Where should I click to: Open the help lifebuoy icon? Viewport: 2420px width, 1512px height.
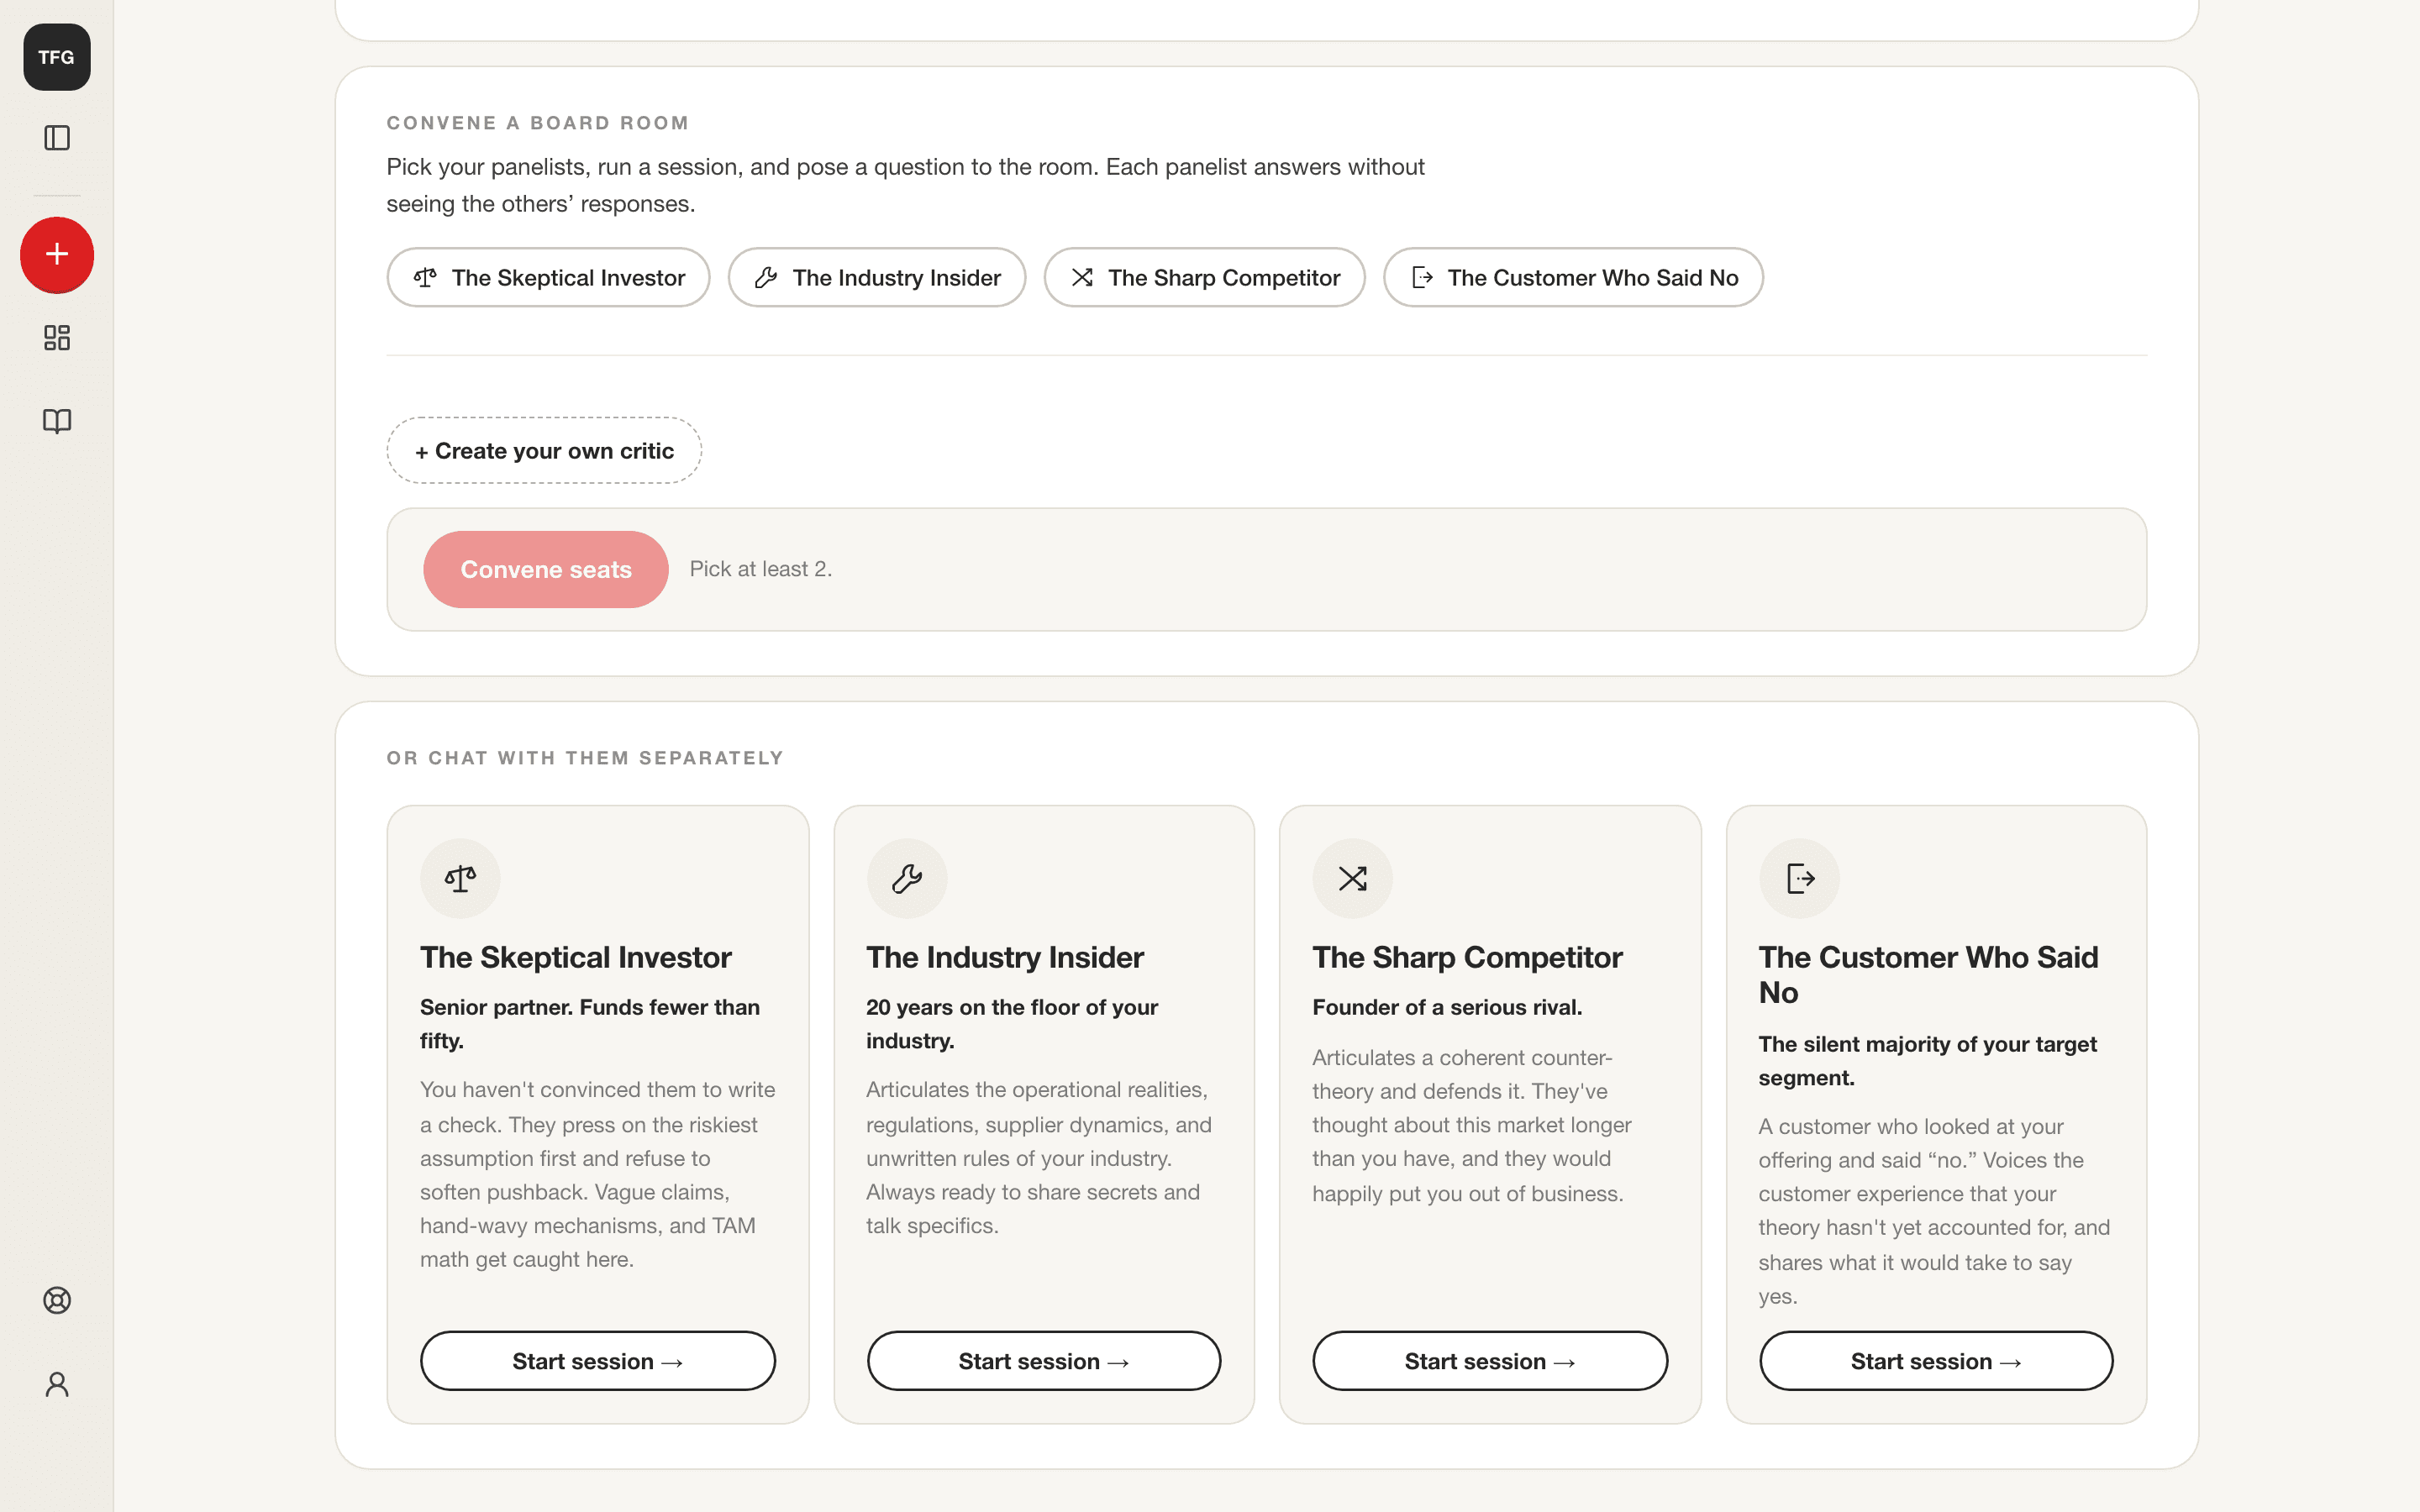click(x=57, y=1300)
